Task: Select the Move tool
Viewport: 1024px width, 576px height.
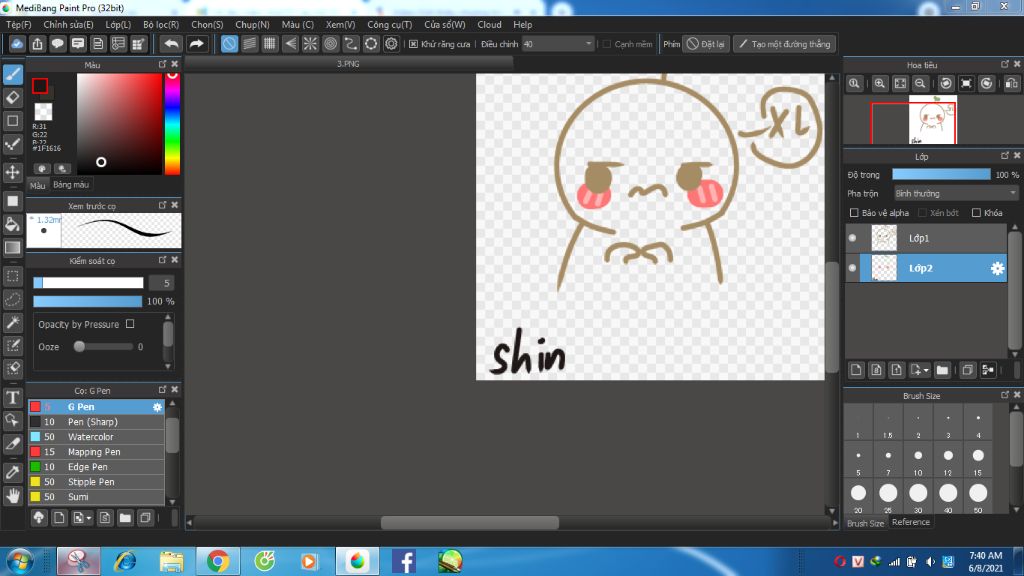Action: (x=13, y=172)
